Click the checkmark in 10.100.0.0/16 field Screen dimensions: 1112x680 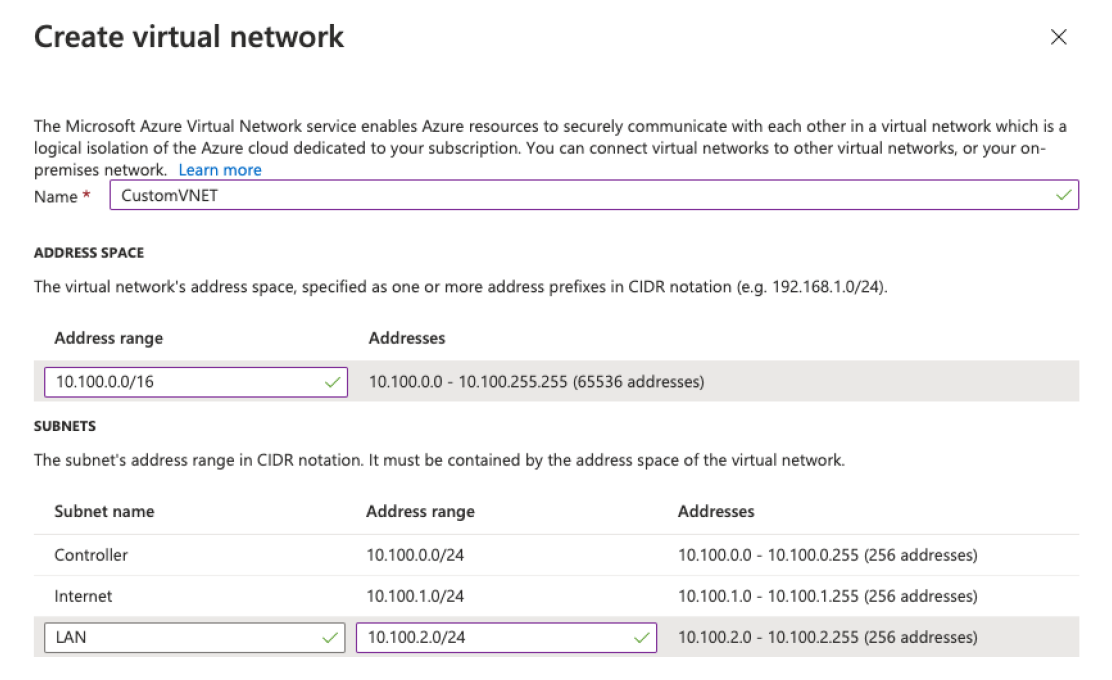pos(332,382)
